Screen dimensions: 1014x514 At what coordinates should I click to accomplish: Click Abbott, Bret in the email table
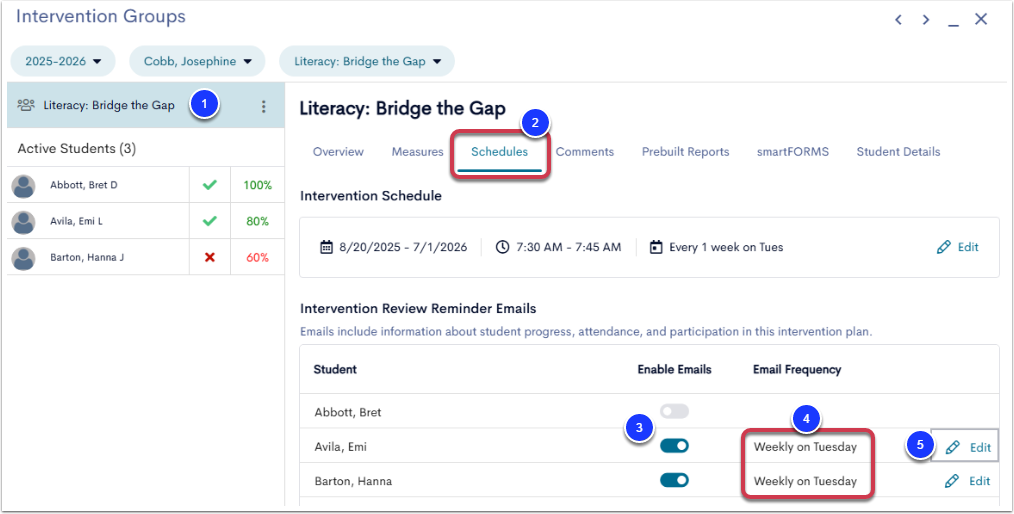[348, 412]
